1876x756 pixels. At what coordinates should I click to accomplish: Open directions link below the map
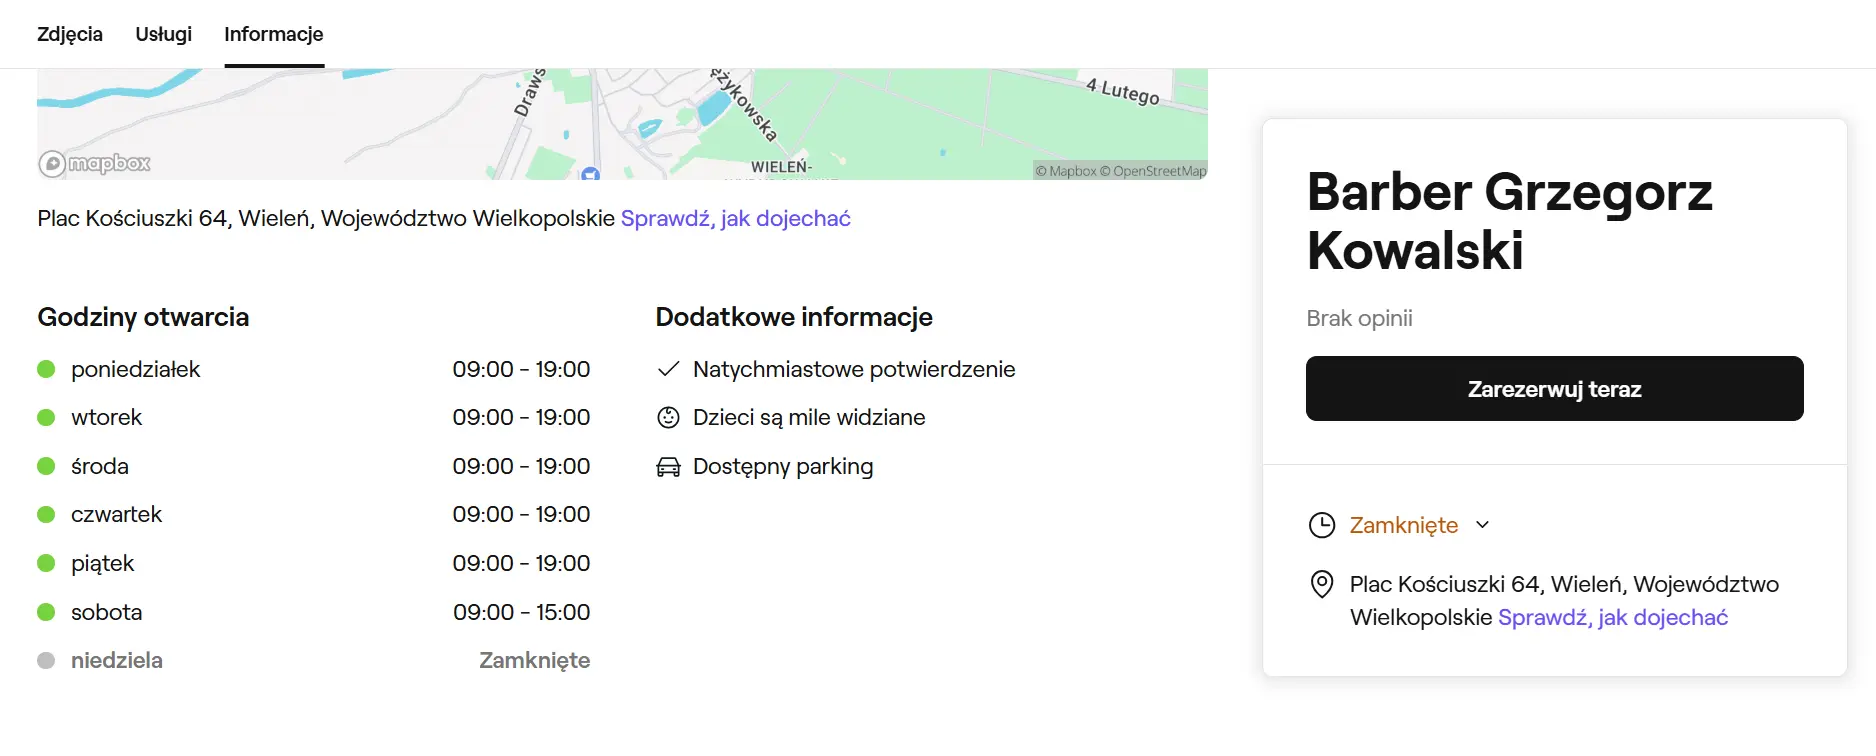pyautogui.click(x=735, y=218)
